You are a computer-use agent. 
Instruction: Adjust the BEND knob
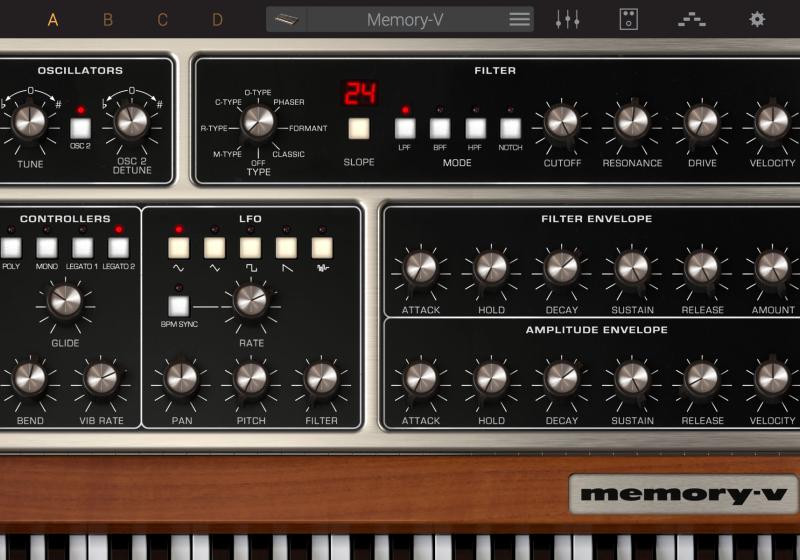pos(30,378)
